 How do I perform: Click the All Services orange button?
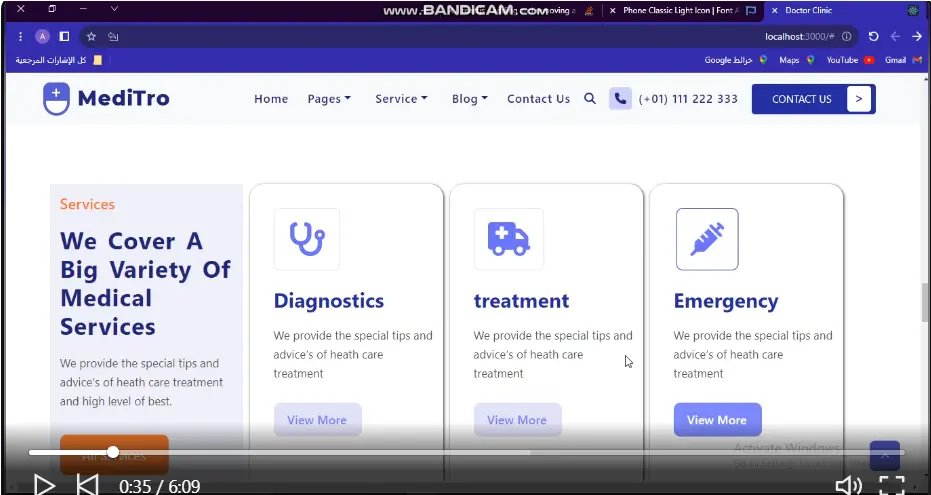(x=114, y=455)
